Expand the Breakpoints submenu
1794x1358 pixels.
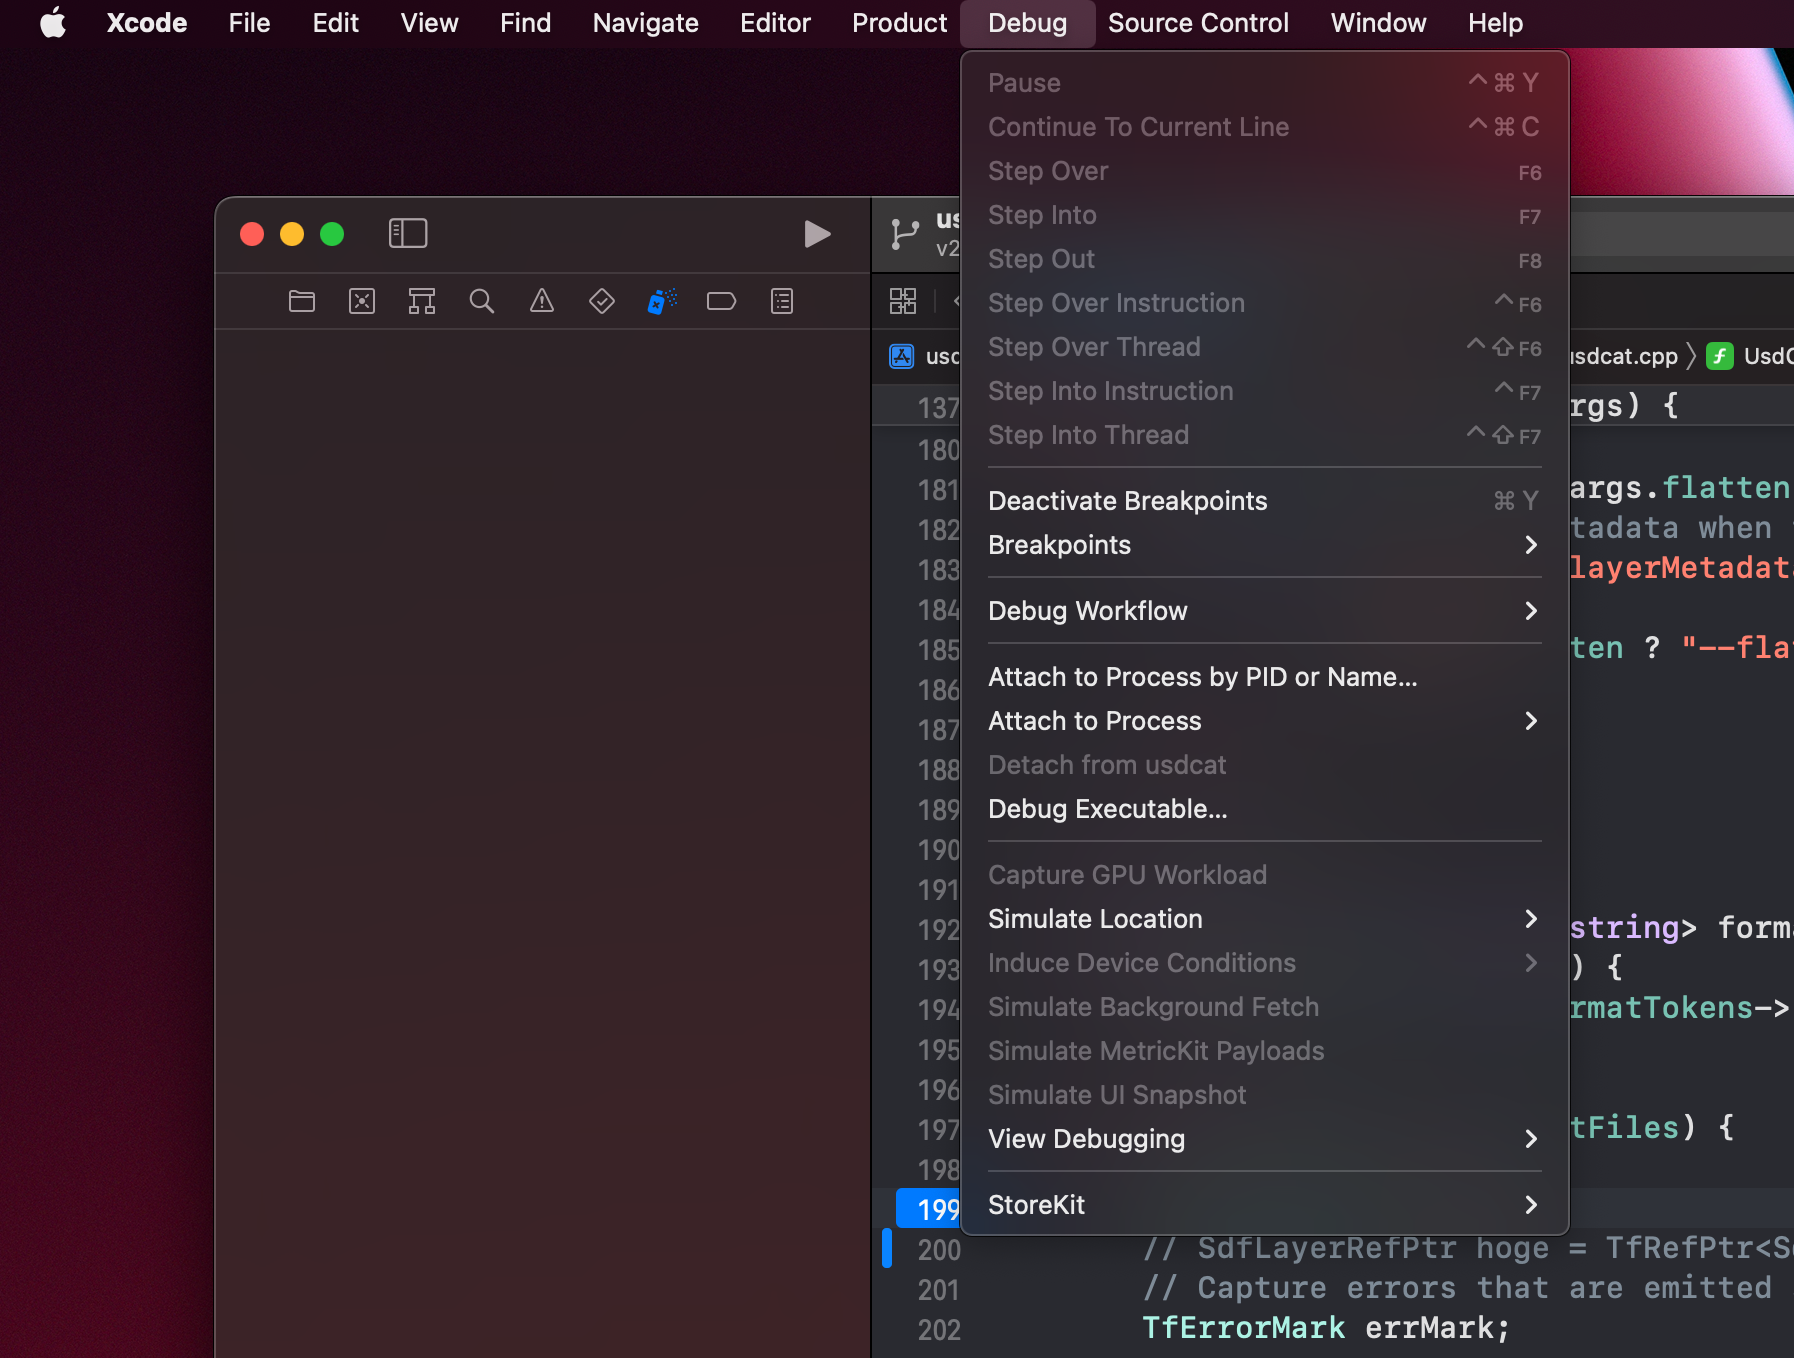[x=1059, y=545]
